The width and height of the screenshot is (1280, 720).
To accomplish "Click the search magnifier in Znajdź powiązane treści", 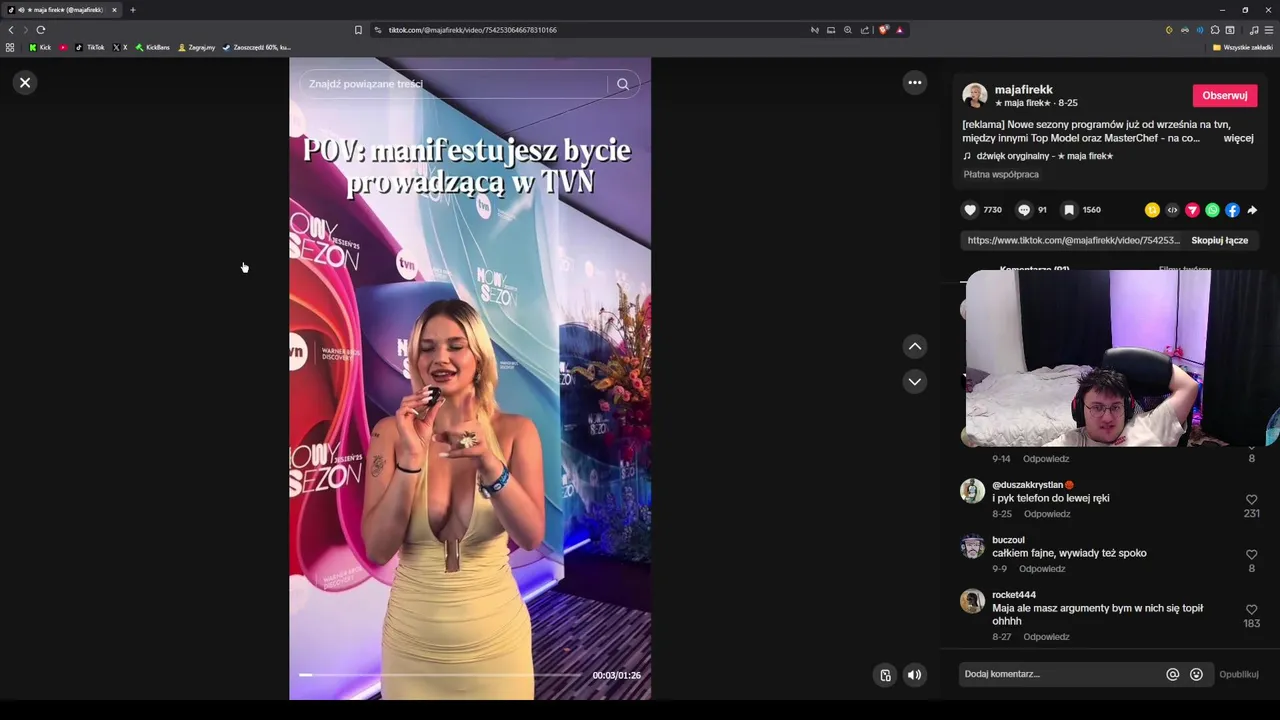I will coord(623,84).
